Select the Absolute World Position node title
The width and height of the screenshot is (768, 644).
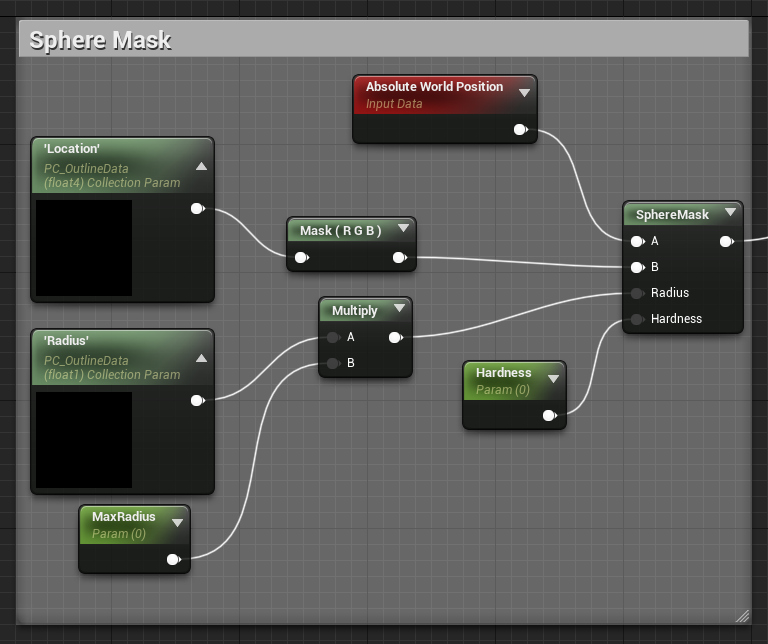pyautogui.click(x=434, y=87)
